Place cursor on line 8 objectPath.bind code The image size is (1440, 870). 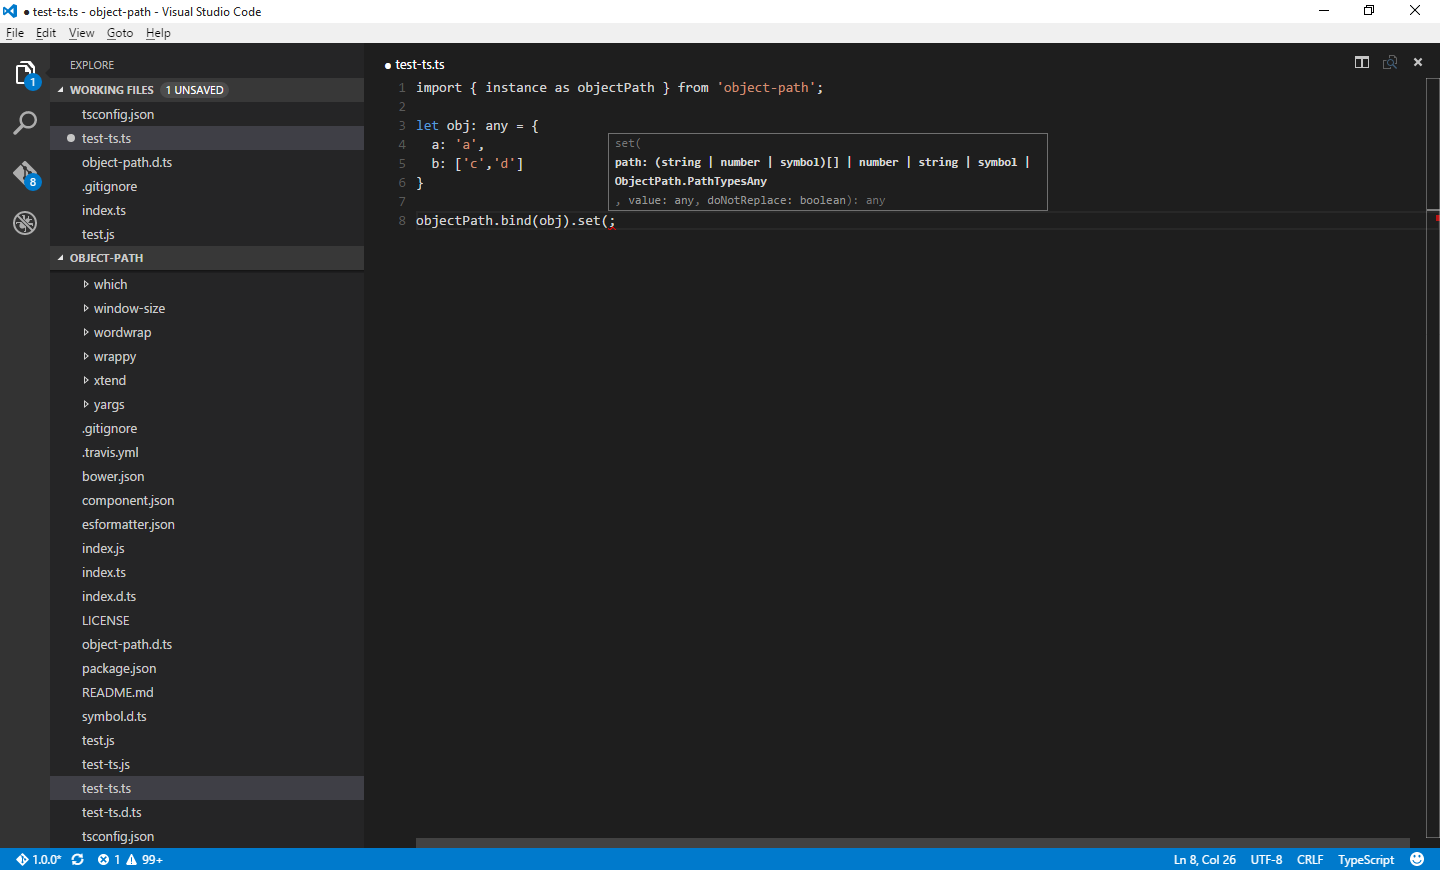click(x=515, y=221)
